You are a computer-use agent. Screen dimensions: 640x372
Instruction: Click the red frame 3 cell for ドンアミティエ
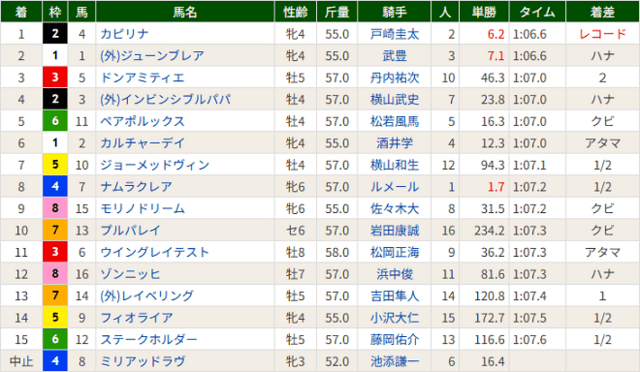(x=55, y=77)
